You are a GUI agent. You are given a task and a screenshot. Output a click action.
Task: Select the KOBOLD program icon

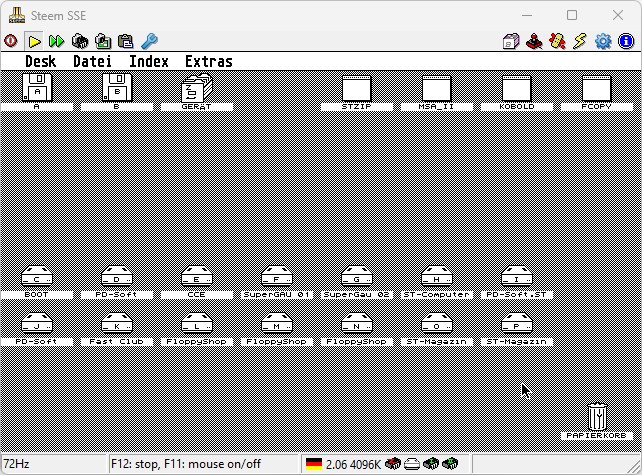click(x=517, y=92)
